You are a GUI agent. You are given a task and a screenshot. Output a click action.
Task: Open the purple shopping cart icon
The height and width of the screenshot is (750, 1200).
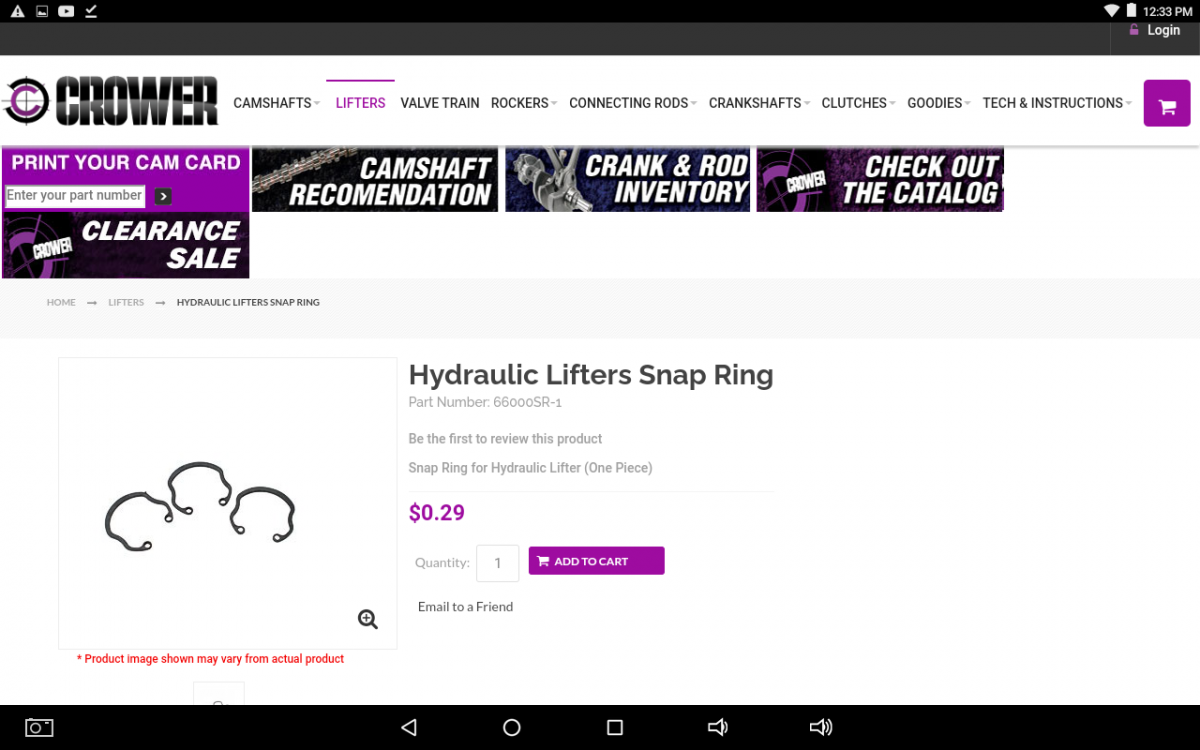point(1167,103)
